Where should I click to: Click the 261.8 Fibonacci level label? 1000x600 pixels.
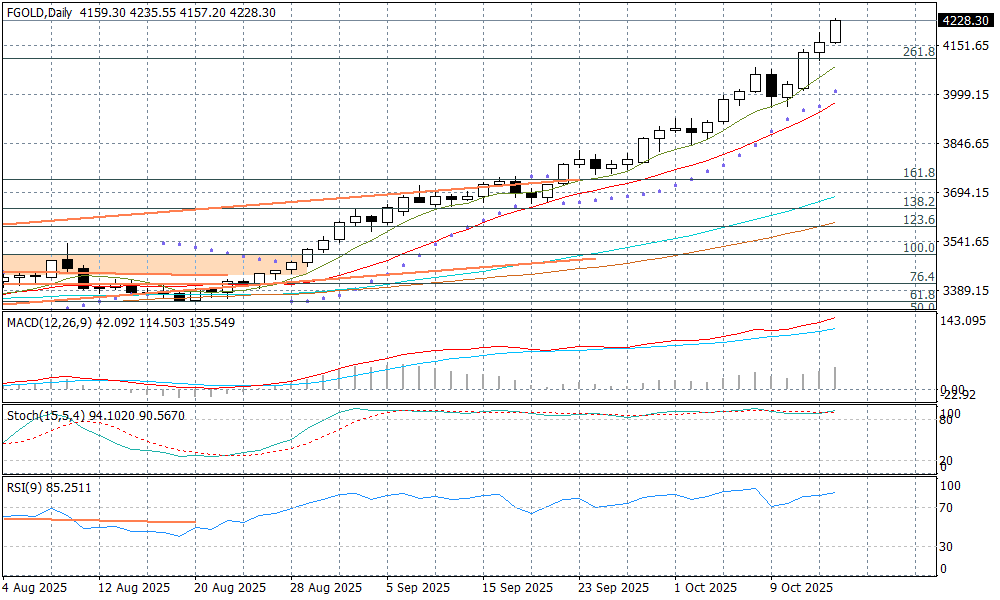[918, 52]
